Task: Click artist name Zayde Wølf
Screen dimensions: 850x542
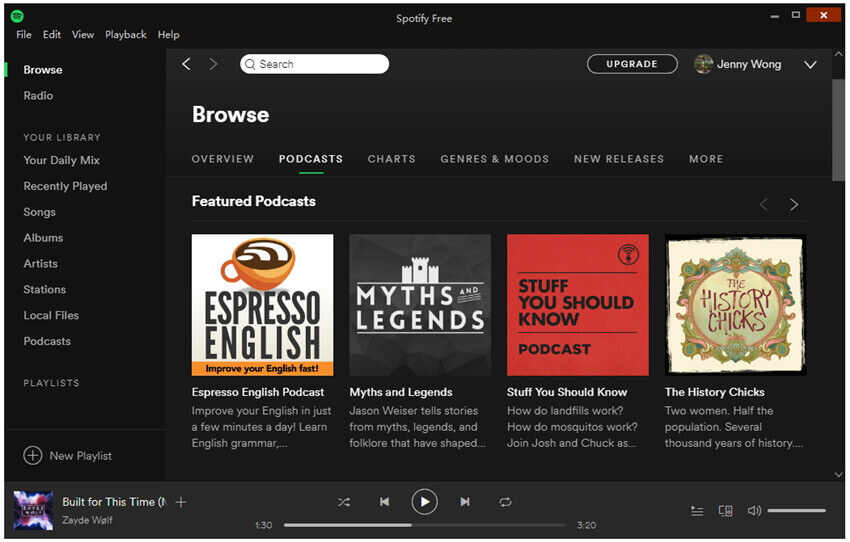Action: point(87,520)
